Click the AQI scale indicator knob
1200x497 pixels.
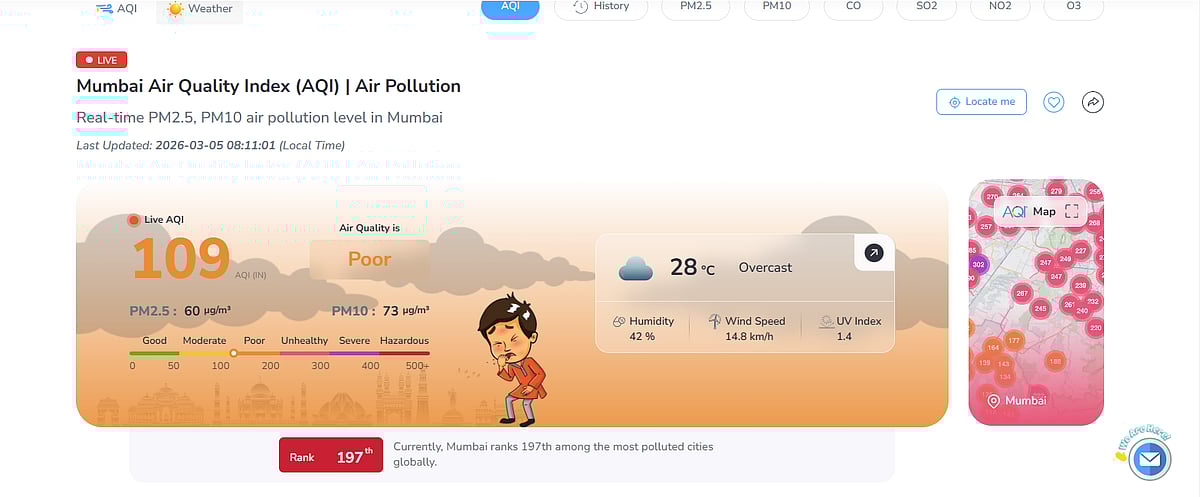click(x=234, y=353)
